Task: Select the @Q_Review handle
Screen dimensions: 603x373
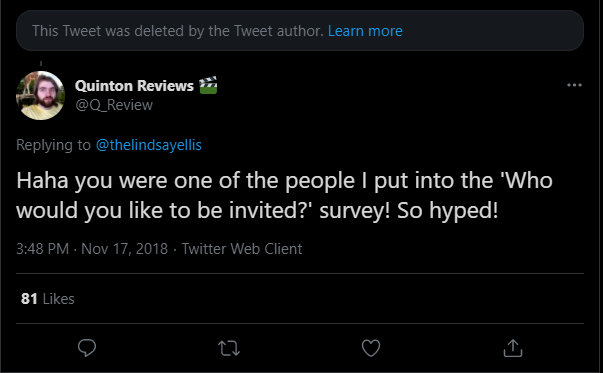Action: pos(114,105)
